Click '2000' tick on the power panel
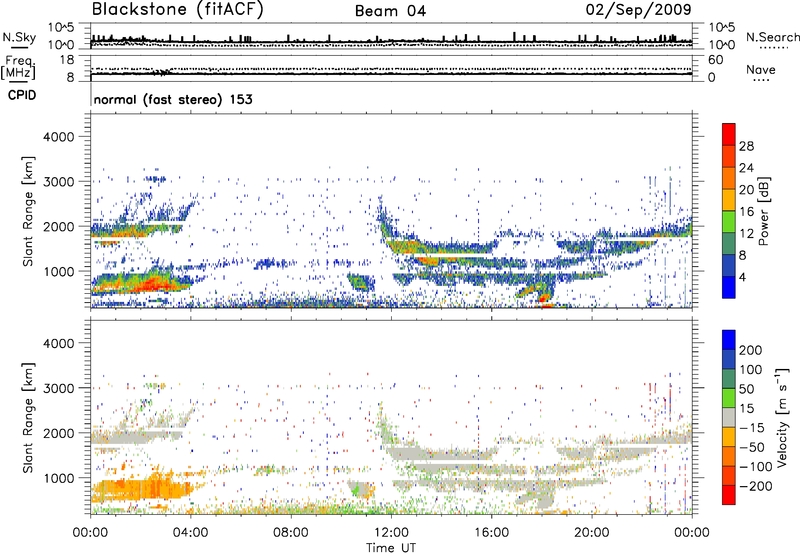Image resolution: width=800 pixels, height=554 pixels. [x=58, y=226]
